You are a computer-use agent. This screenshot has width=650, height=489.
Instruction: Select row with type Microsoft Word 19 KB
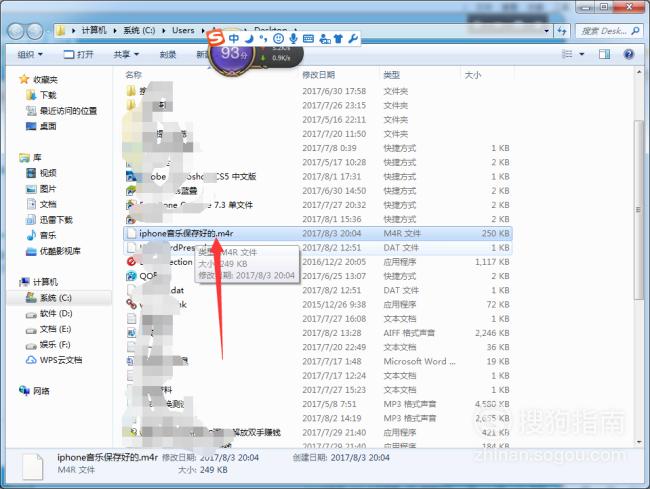(318, 362)
